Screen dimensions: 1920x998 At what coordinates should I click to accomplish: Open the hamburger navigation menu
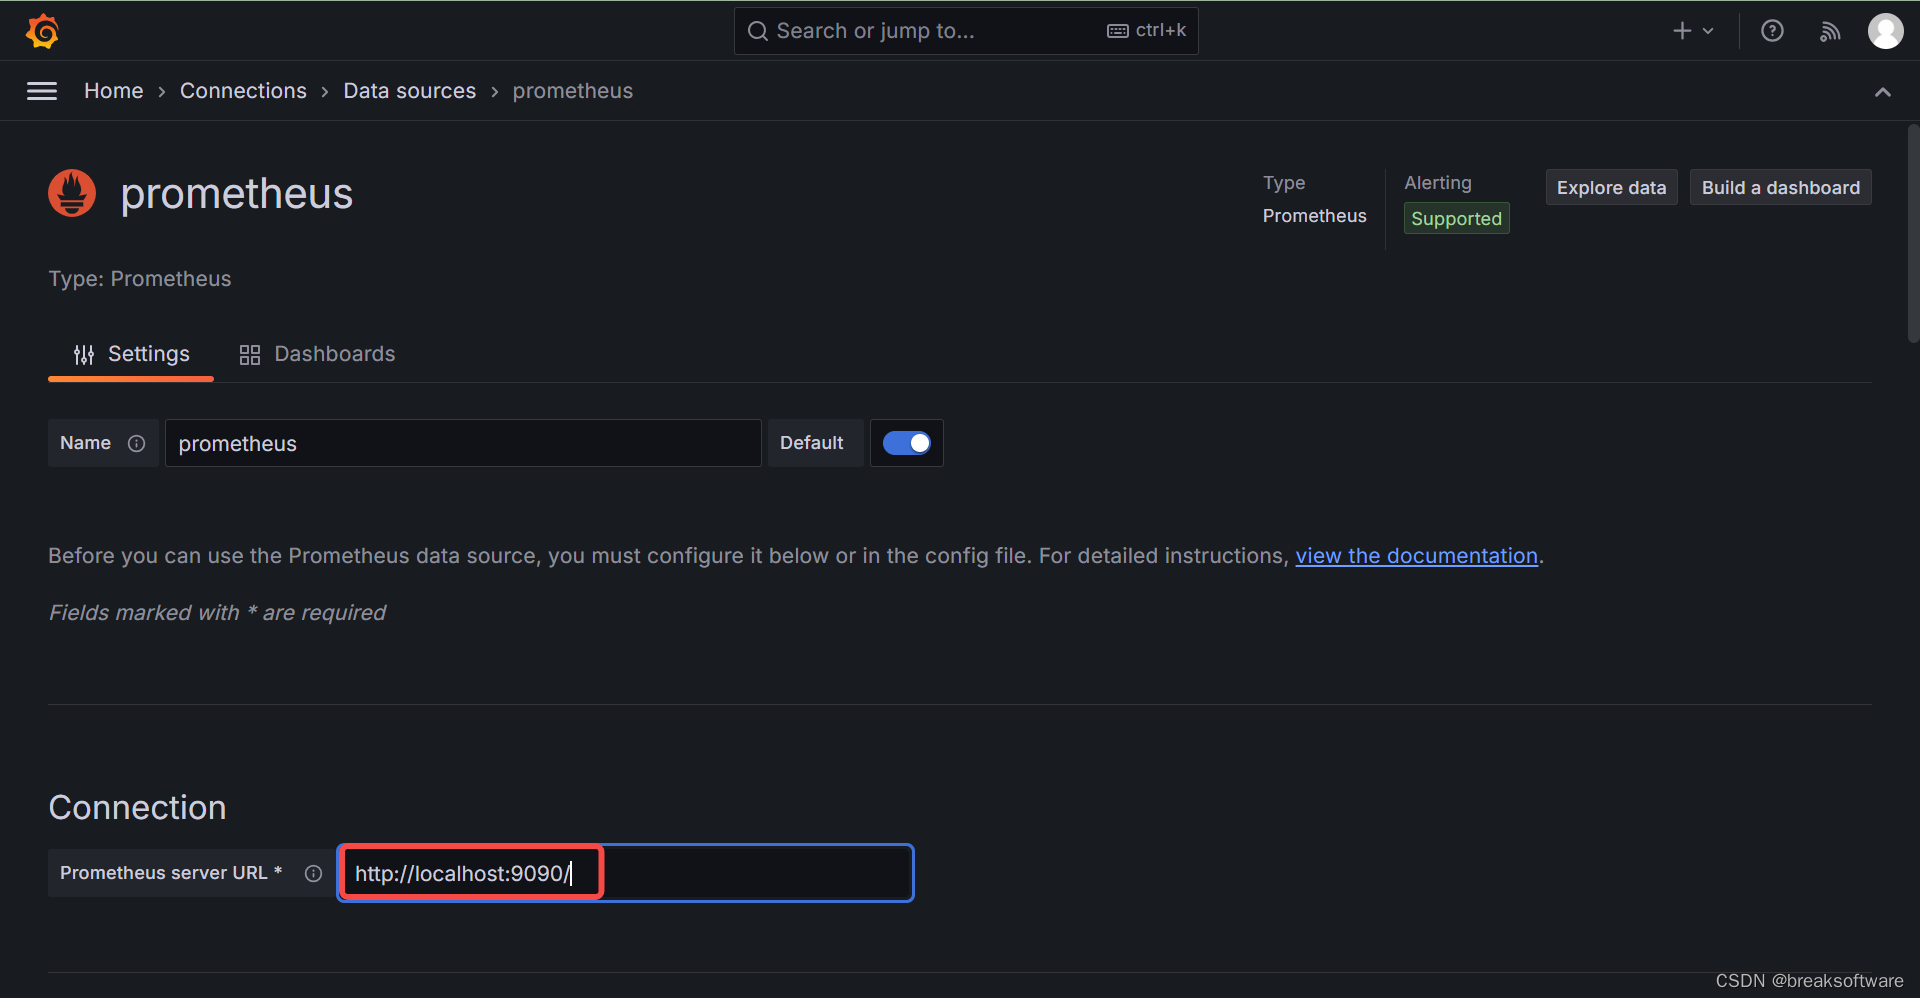pyautogui.click(x=42, y=91)
